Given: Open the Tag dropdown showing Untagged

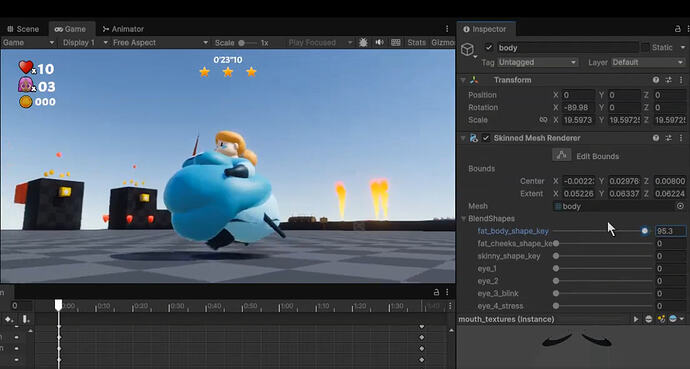Looking at the screenshot, I should click(x=537, y=62).
